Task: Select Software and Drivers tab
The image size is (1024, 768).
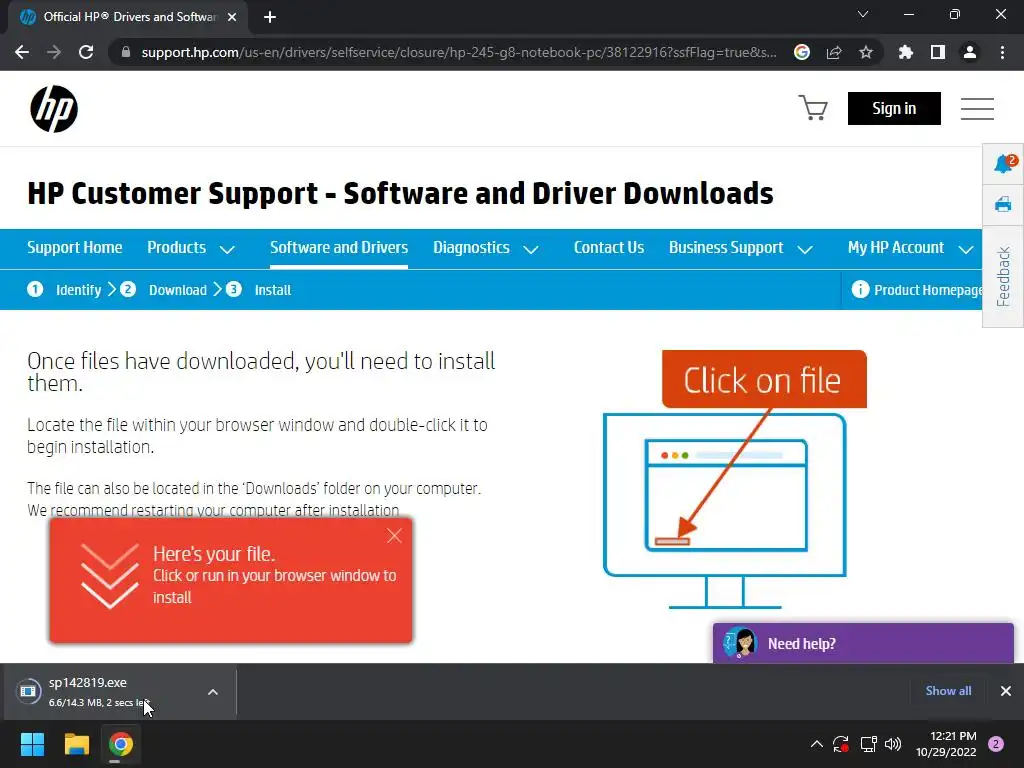Action: pos(339,248)
